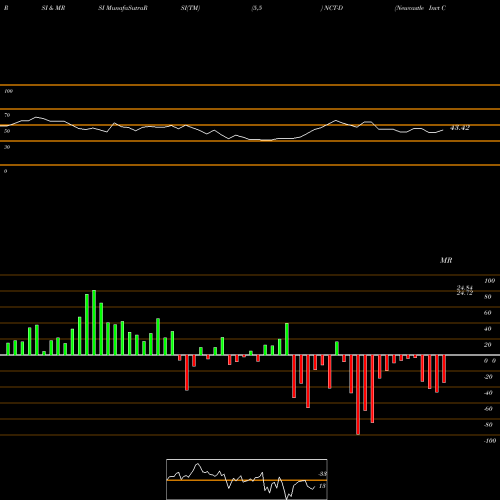Click the 24.84 value near the MR axis

point(465,288)
